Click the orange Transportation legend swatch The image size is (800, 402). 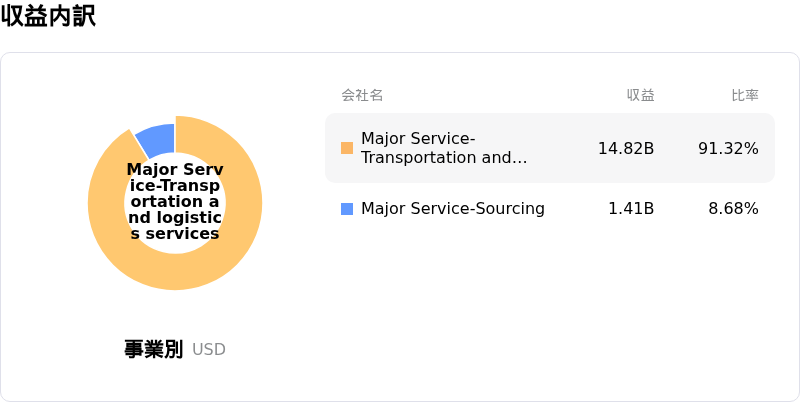tap(347, 148)
